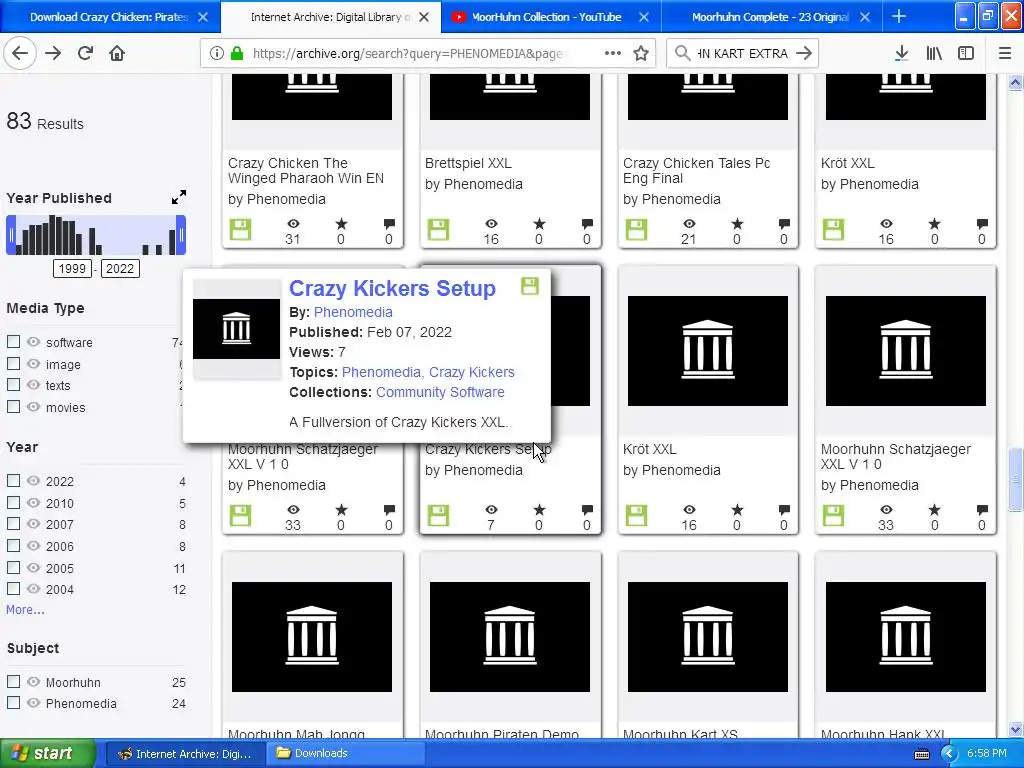Open the Community Software collection link
Image resolution: width=1024 pixels, height=768 pixels.
pyautogui.click(x=440, y=392)
